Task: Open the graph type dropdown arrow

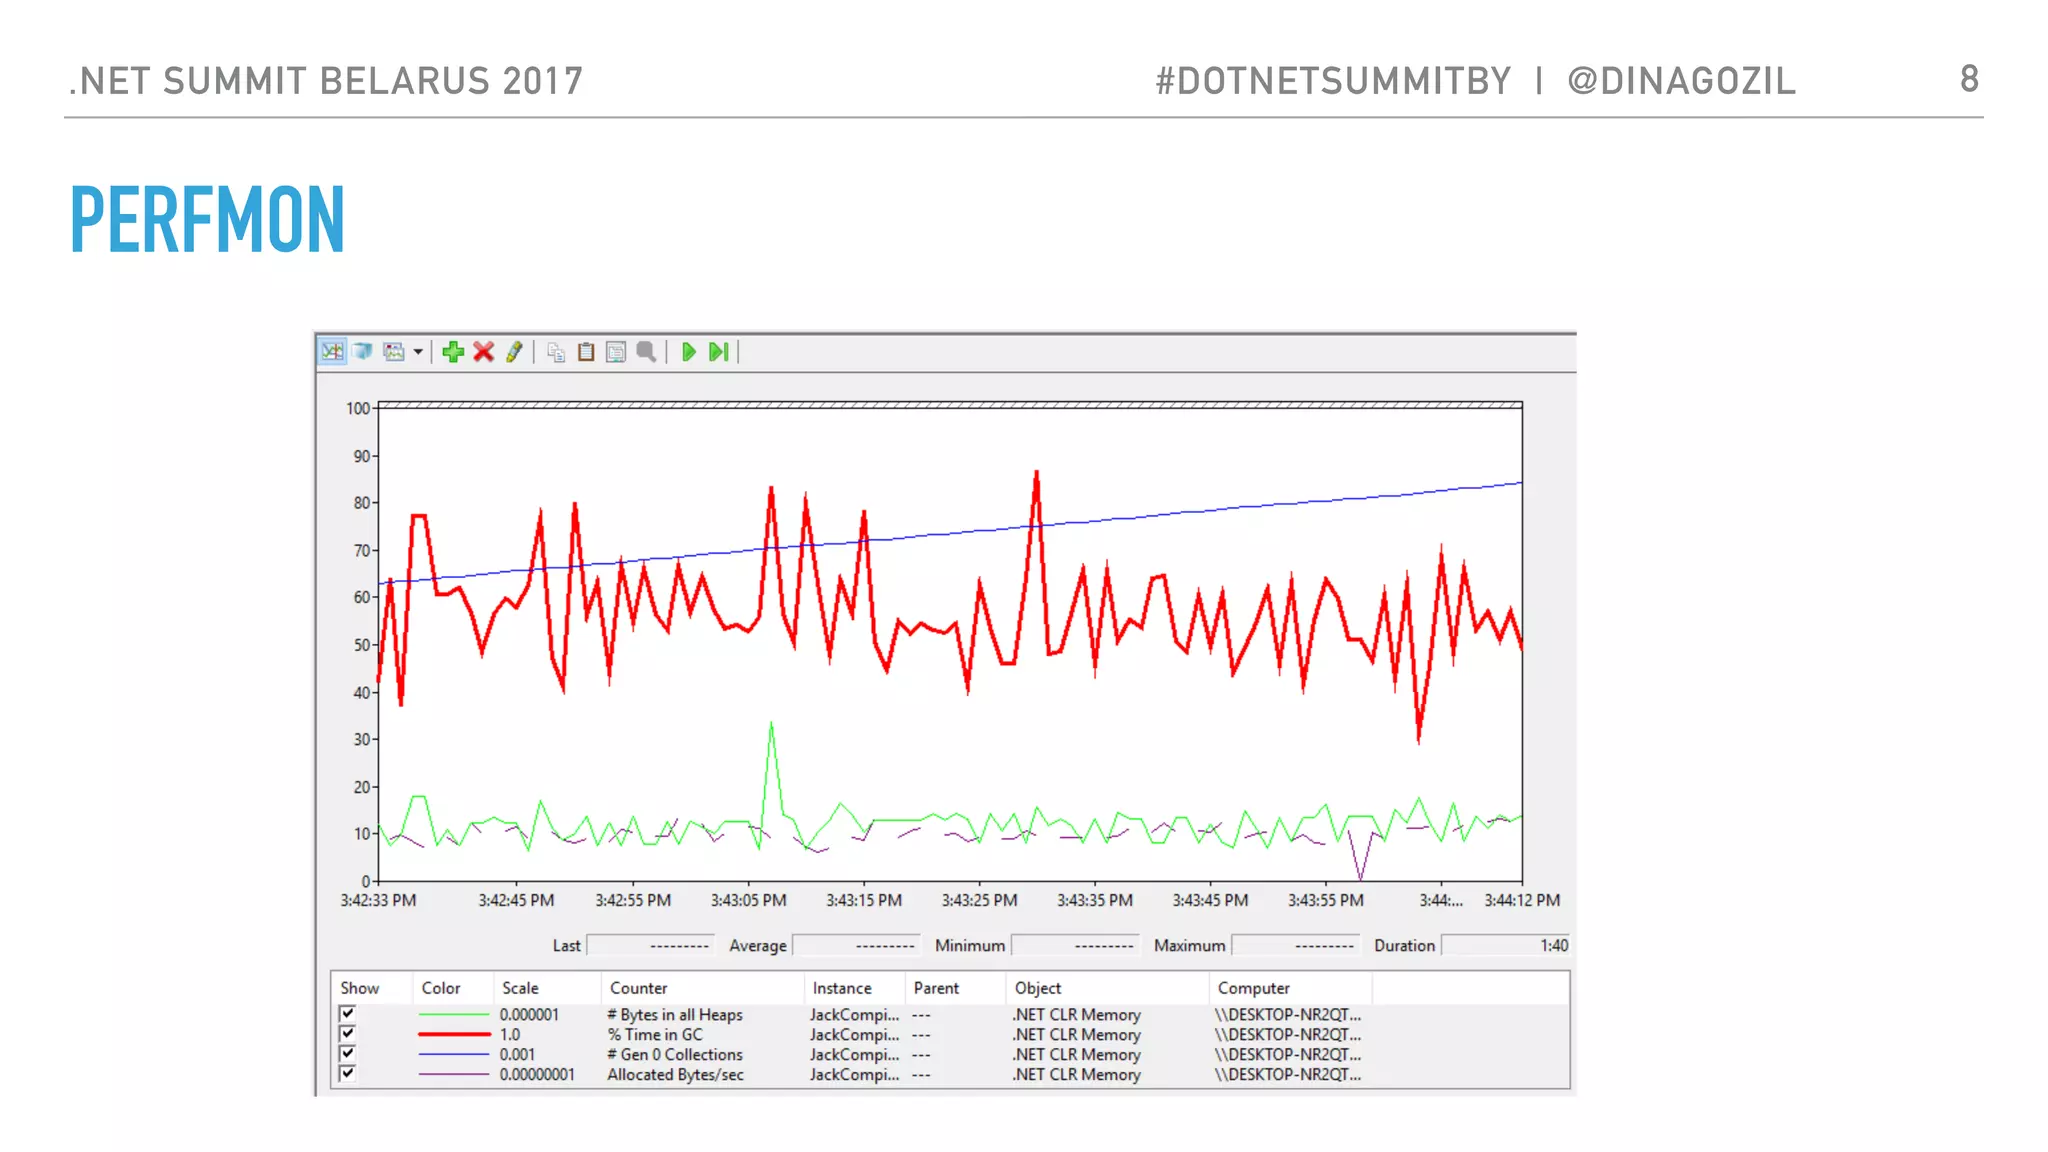Action: 418,352
